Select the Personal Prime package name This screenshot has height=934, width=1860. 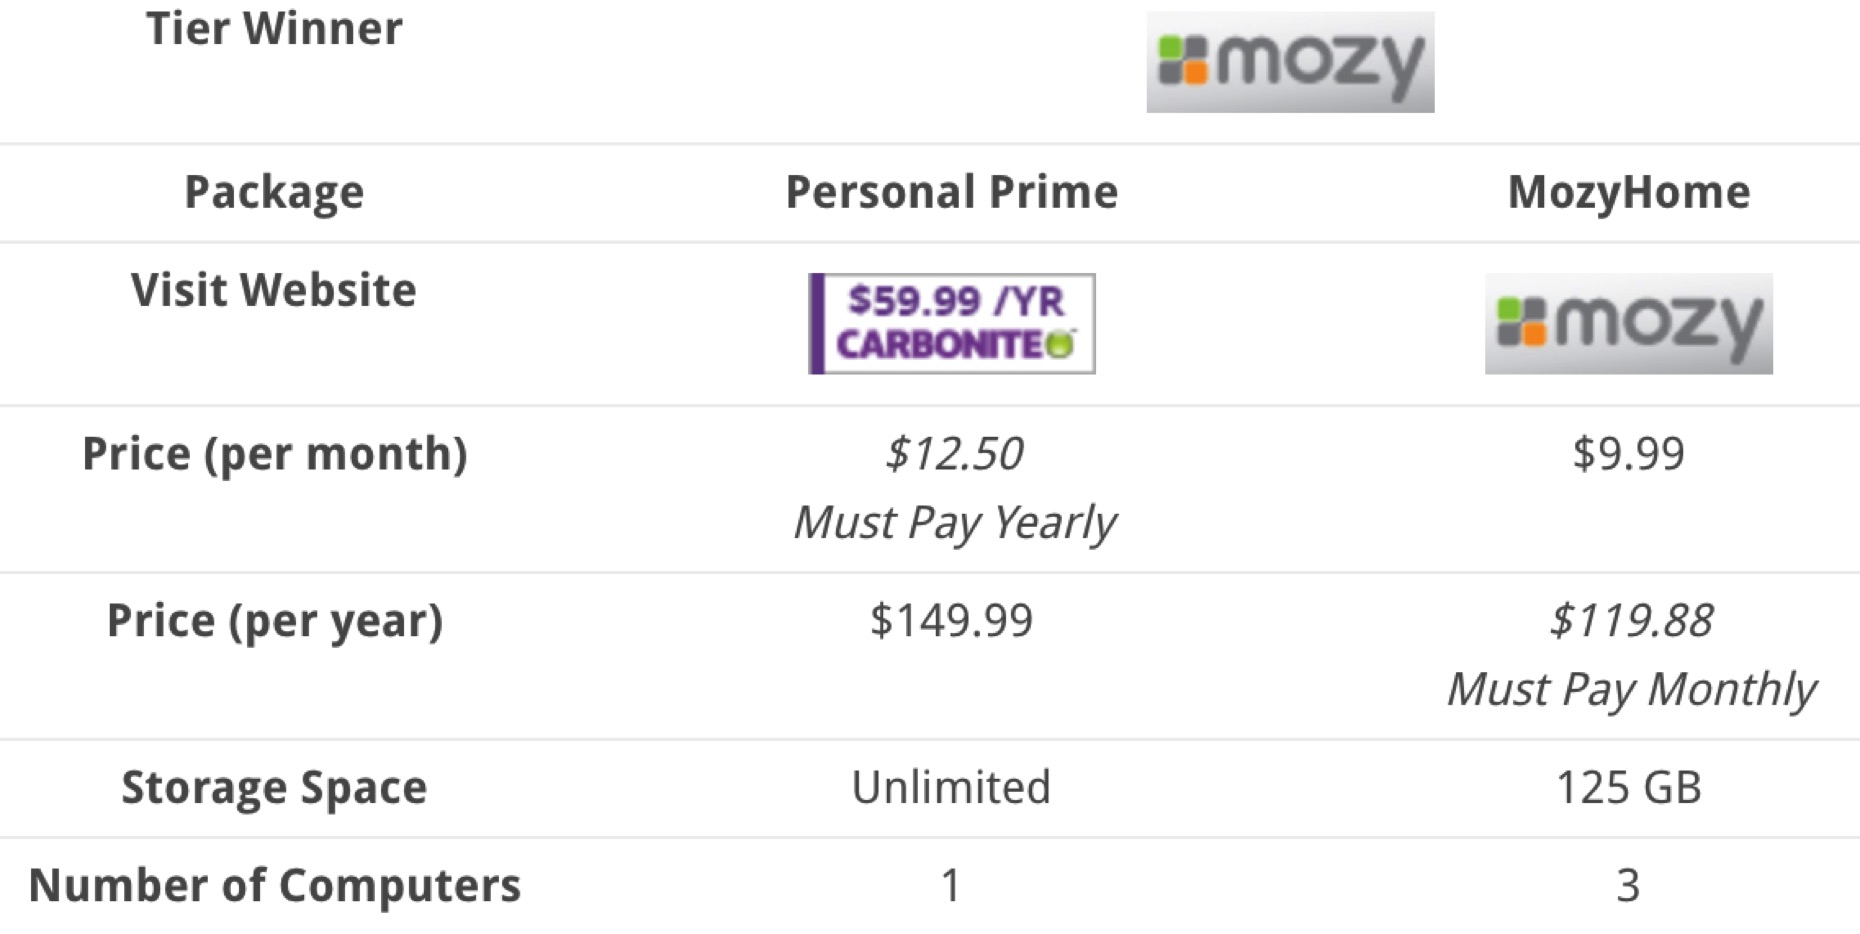click(x=952, y=192)
